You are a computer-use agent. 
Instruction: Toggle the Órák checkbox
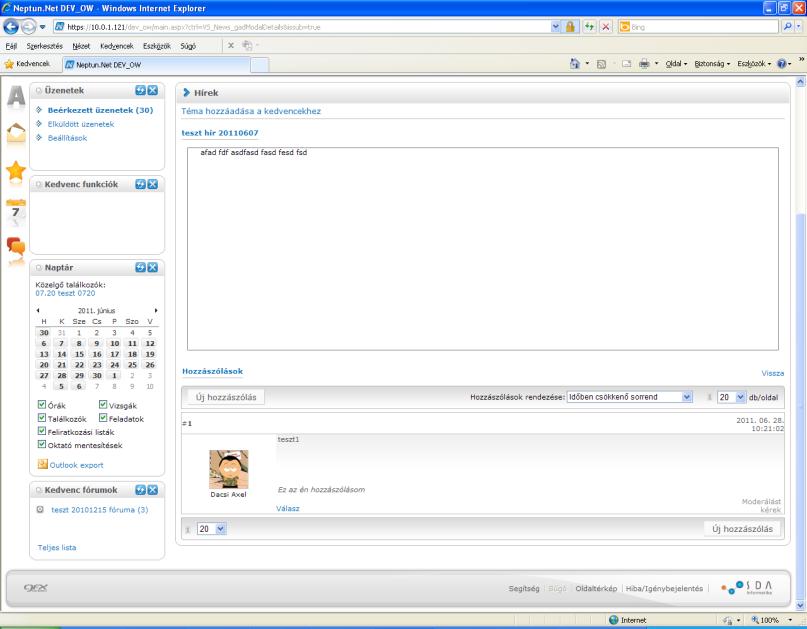(x=42, y=405)
